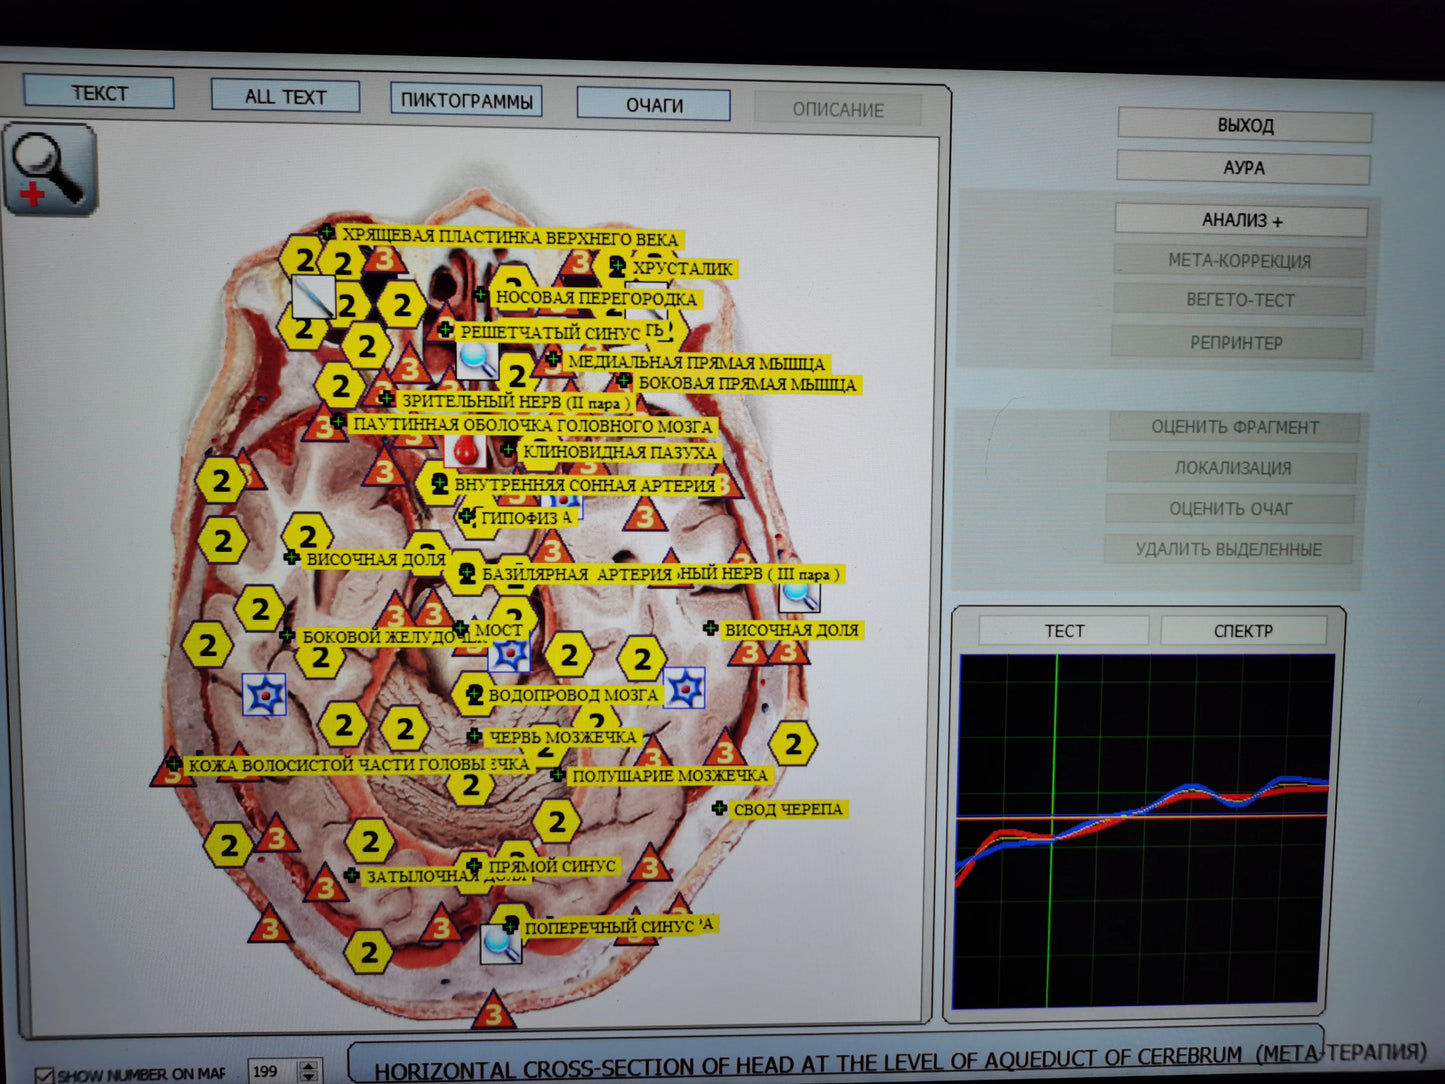Switch to the СПЕКТР tab
Viewport: 1445px width, 1084px height.
pos(1243,631)
